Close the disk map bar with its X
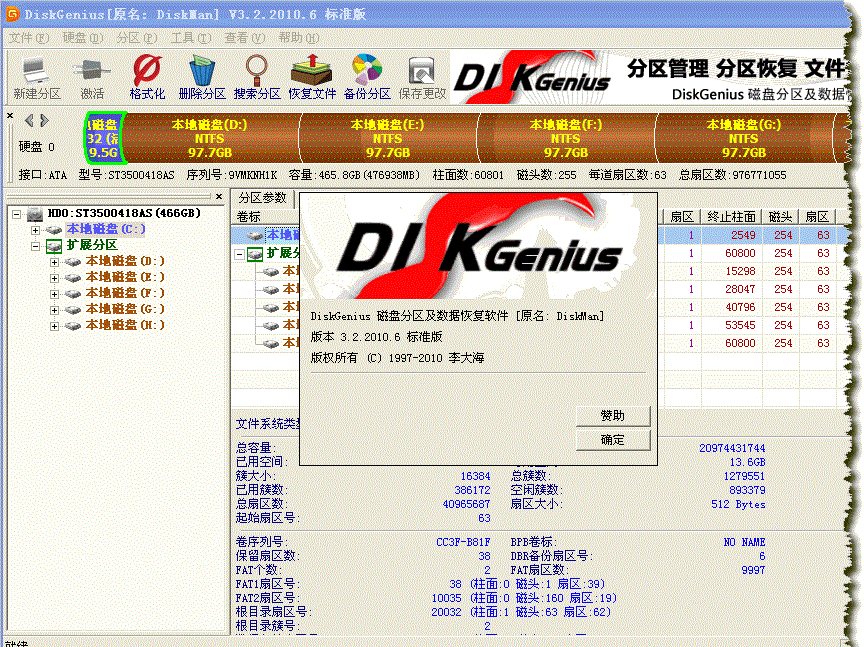The width and height of the screenshot is (864, 647). coord(10,115)
